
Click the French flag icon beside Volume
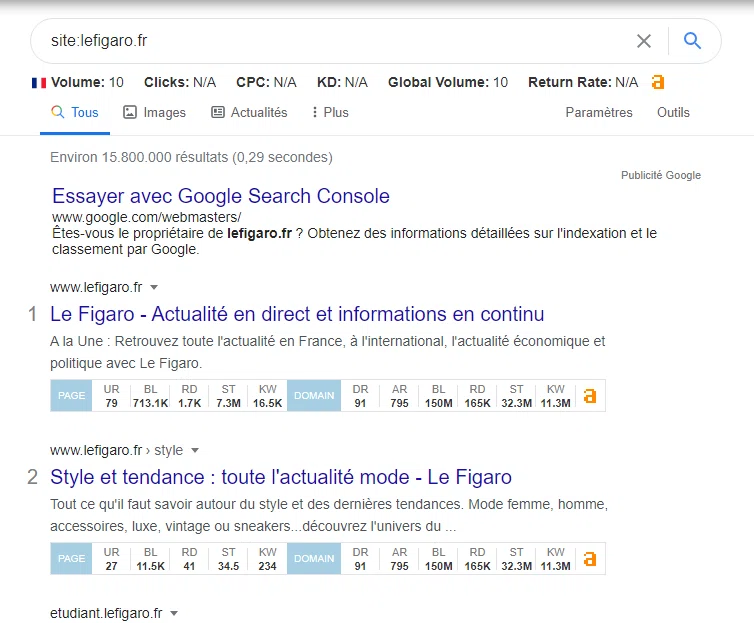(39, 83)
